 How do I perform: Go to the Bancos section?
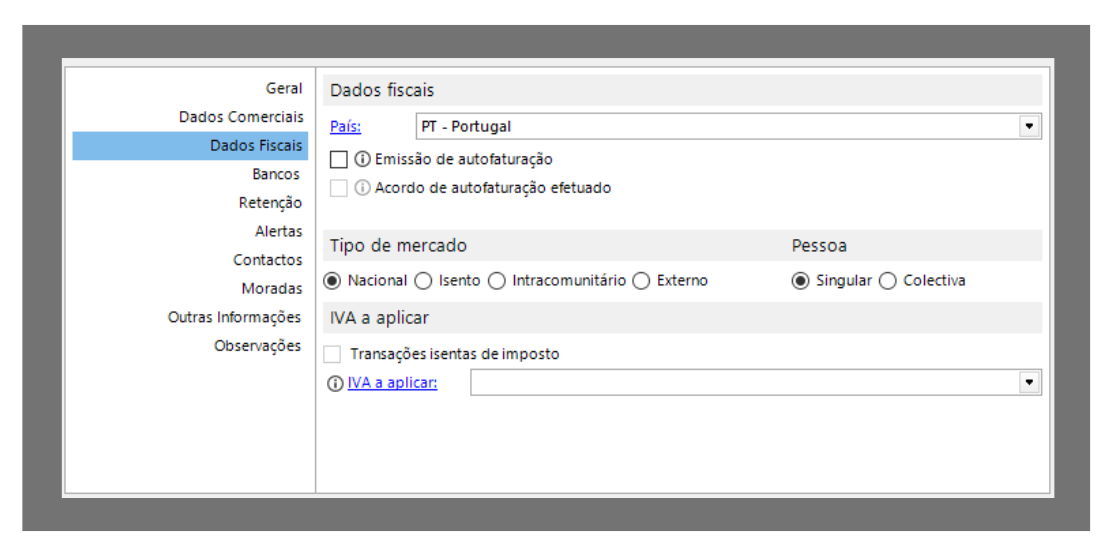[276, 174]
